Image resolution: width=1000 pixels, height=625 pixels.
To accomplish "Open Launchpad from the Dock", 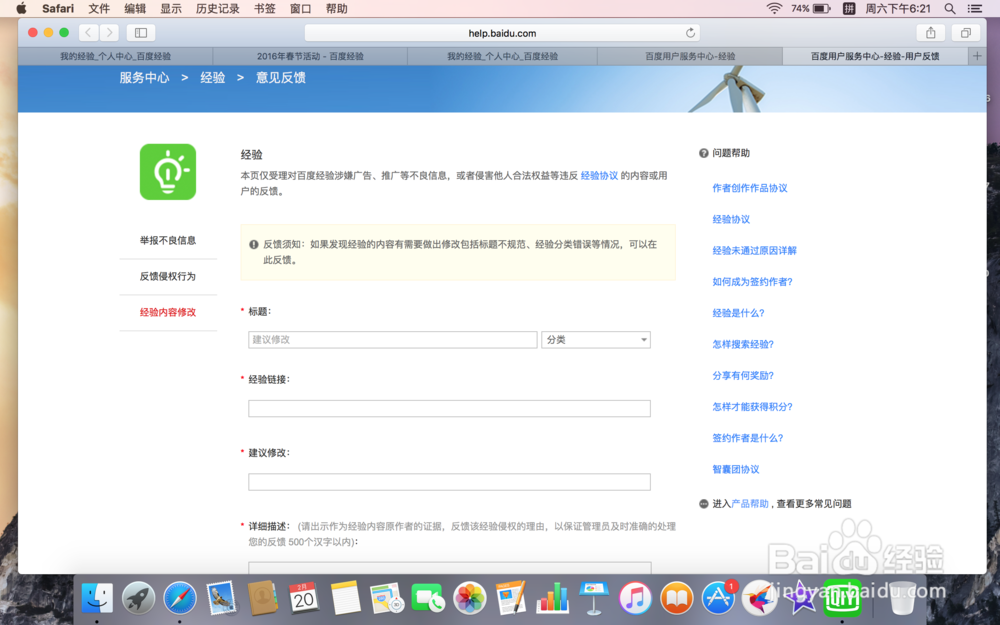I will [x=139, y=597].
